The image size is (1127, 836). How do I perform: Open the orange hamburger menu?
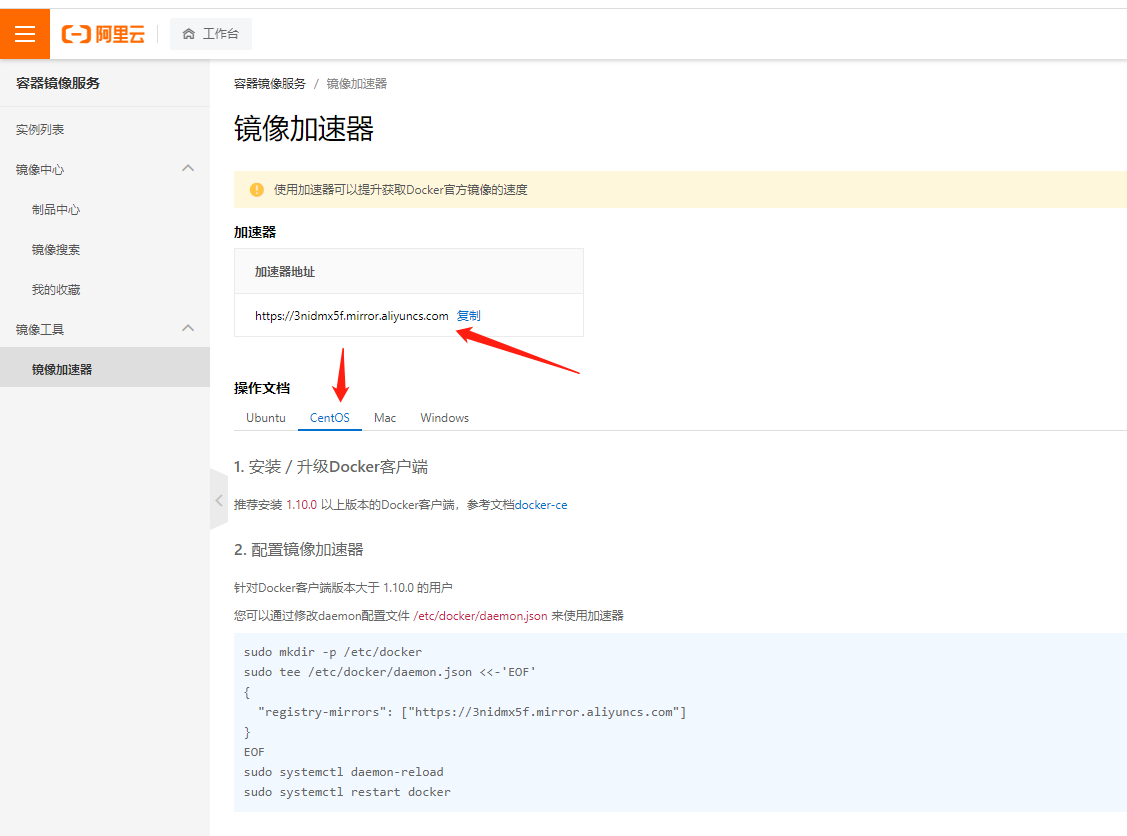[24, 34]
